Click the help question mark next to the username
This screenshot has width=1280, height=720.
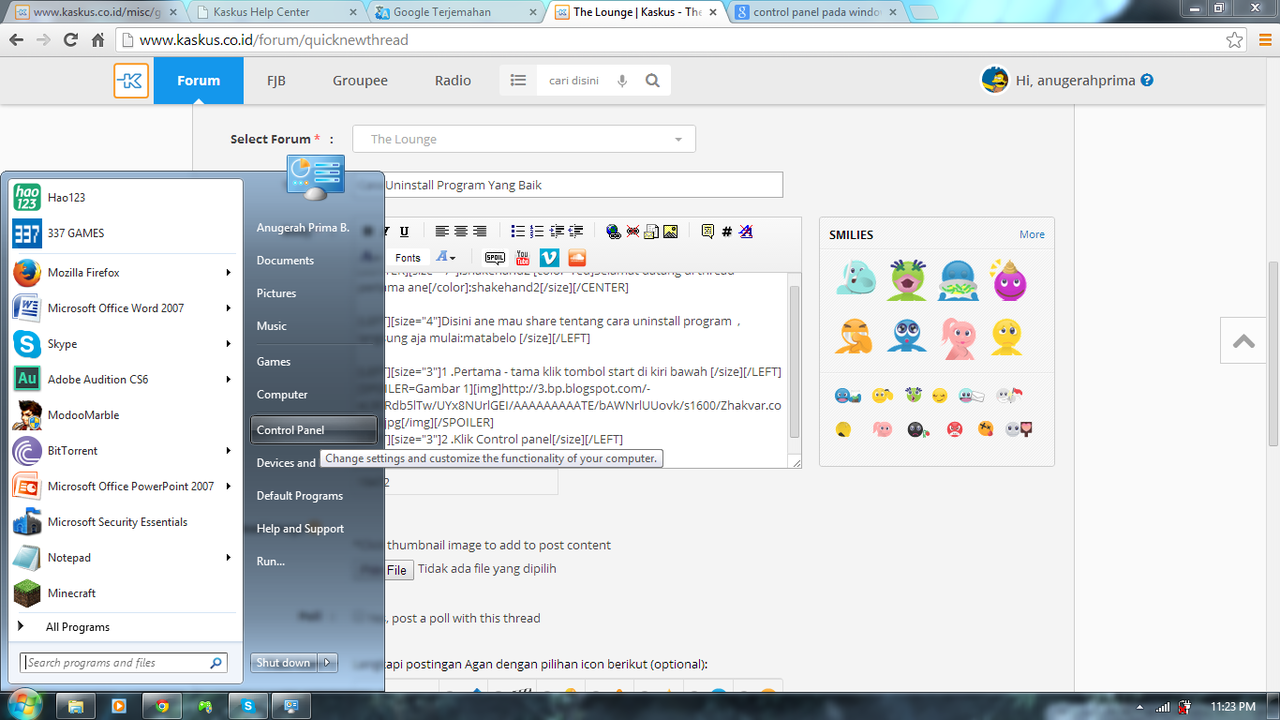click(1147, 80)
